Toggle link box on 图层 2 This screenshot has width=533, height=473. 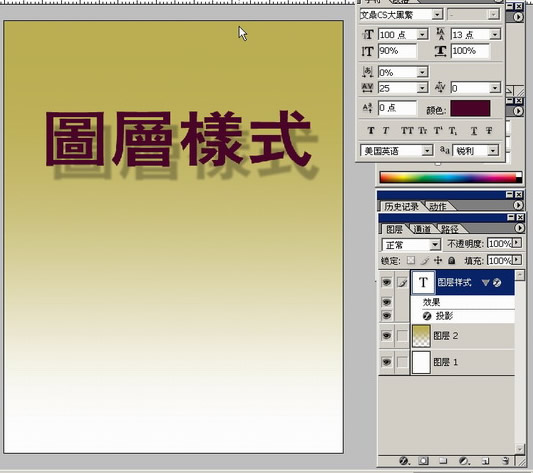pos(402,336)
